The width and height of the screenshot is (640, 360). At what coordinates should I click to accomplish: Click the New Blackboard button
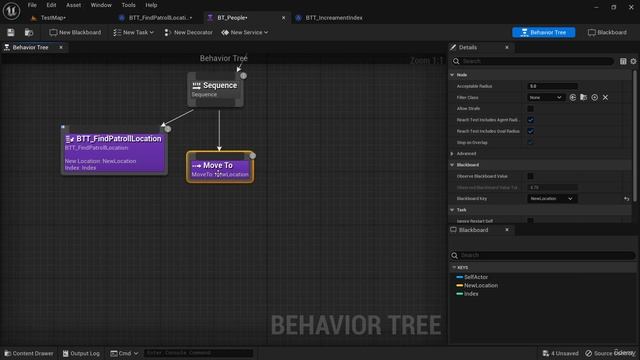tap(75, 32)
